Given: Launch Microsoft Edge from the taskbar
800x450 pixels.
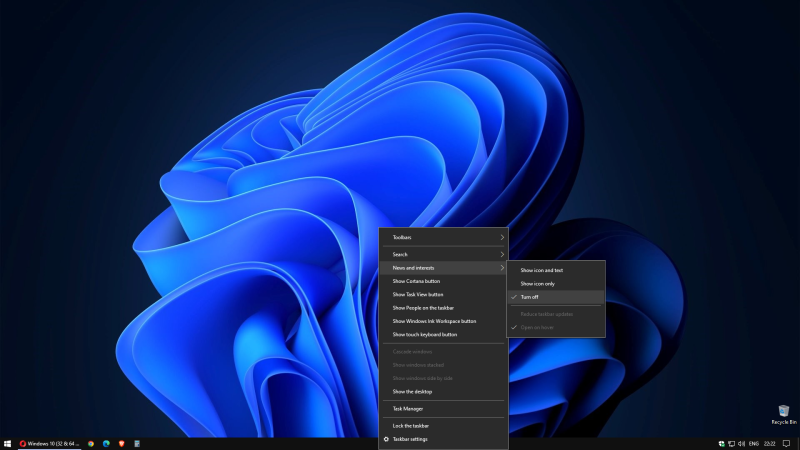Looking at the screenshot, I should click(106, 443).
